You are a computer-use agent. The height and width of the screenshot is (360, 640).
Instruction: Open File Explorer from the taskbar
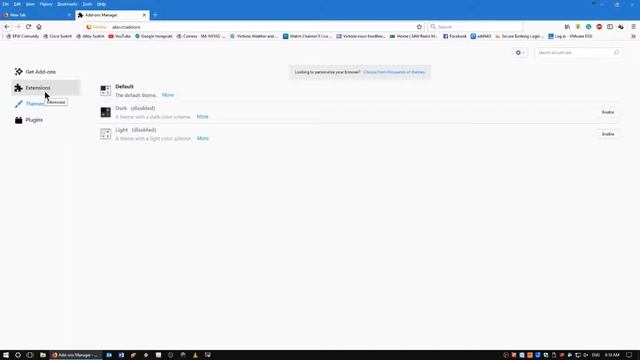(x=42, y=355)
